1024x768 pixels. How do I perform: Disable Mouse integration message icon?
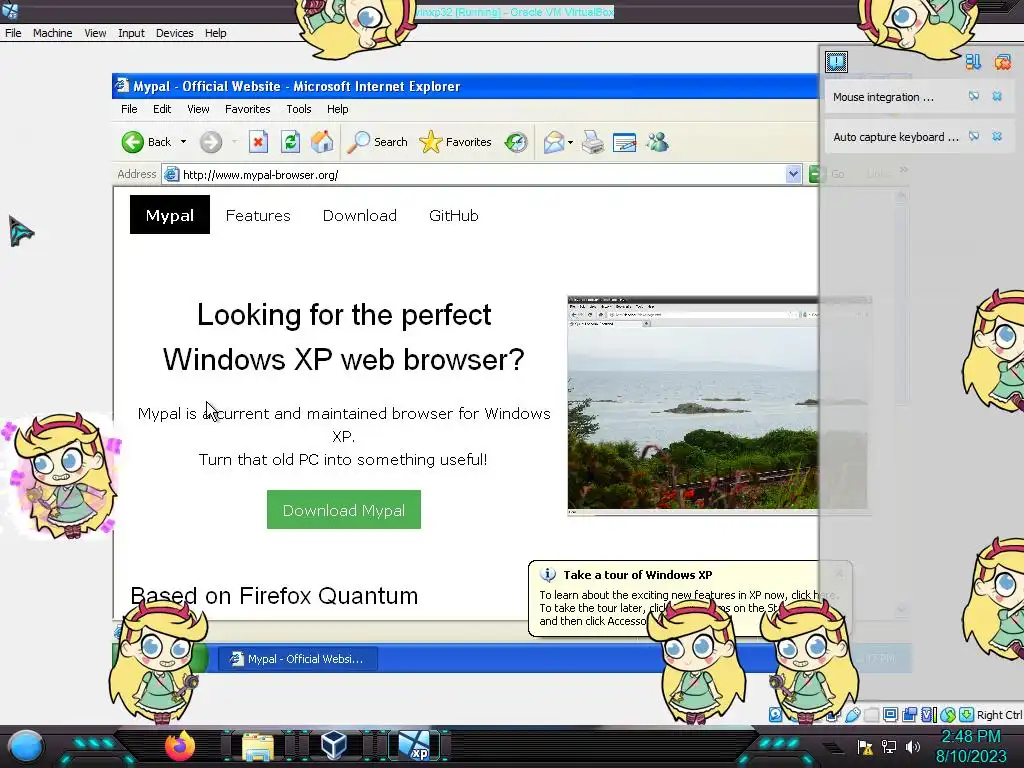[x=974, y=97]
